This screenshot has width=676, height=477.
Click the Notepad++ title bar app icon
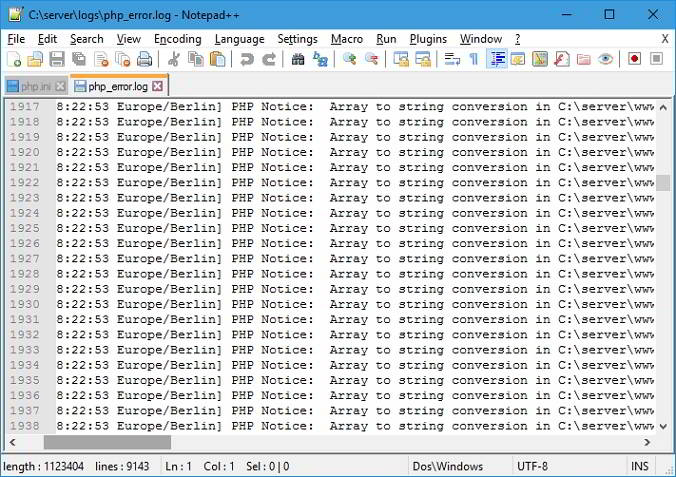(16, 14)
